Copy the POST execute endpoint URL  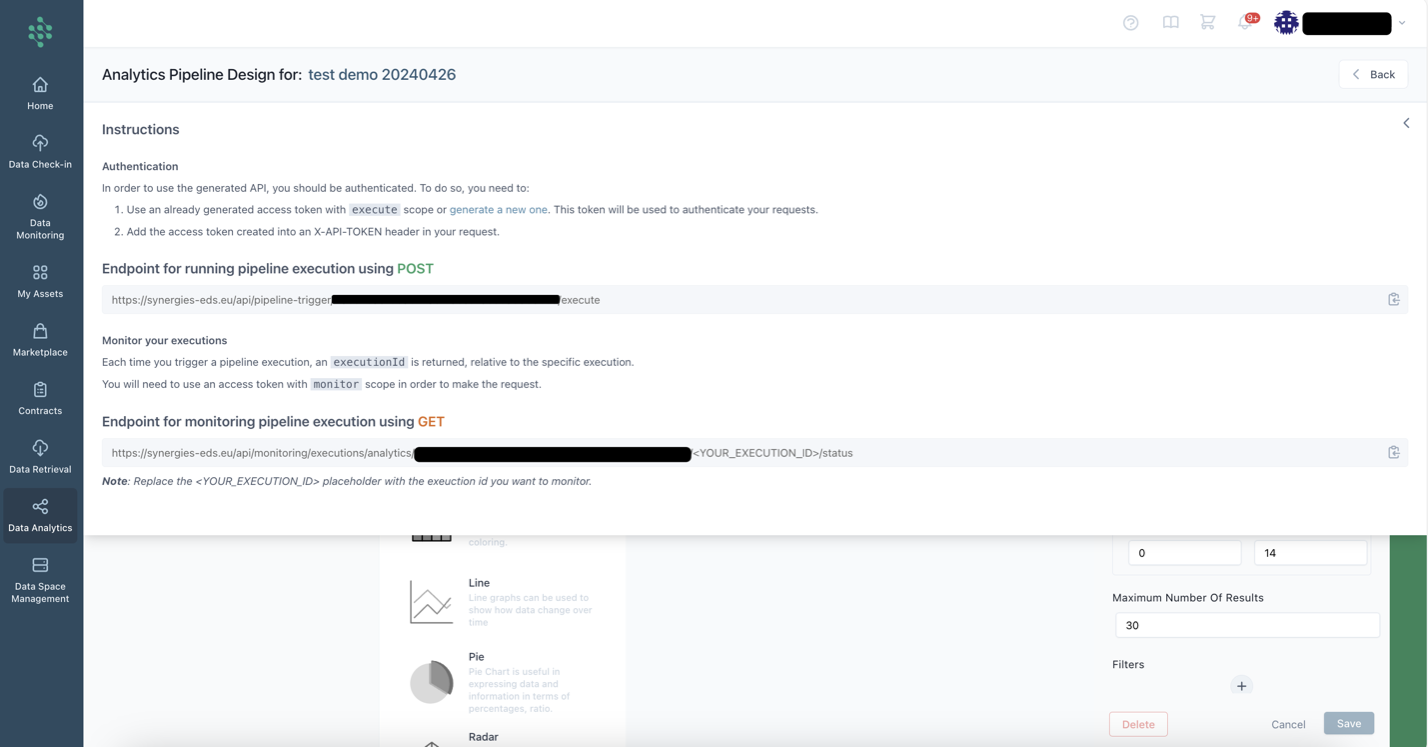coord(1393,300)
